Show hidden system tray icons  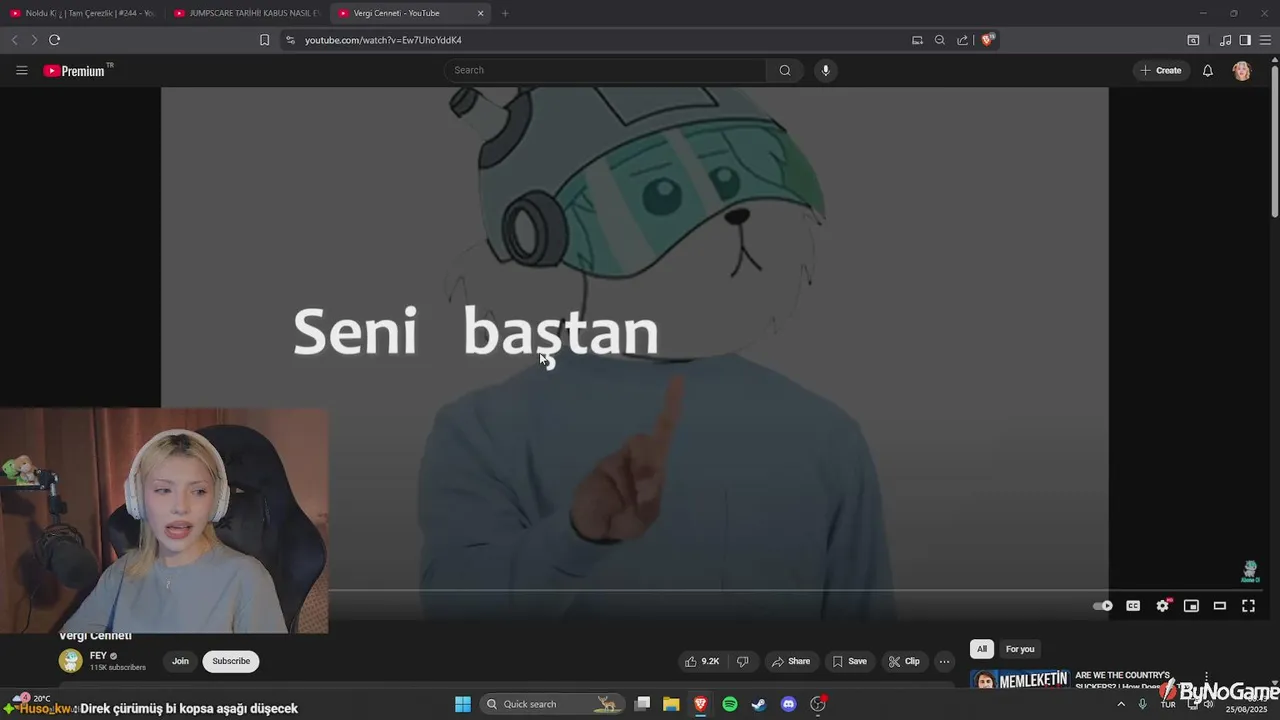click(x=1120, y=704)
